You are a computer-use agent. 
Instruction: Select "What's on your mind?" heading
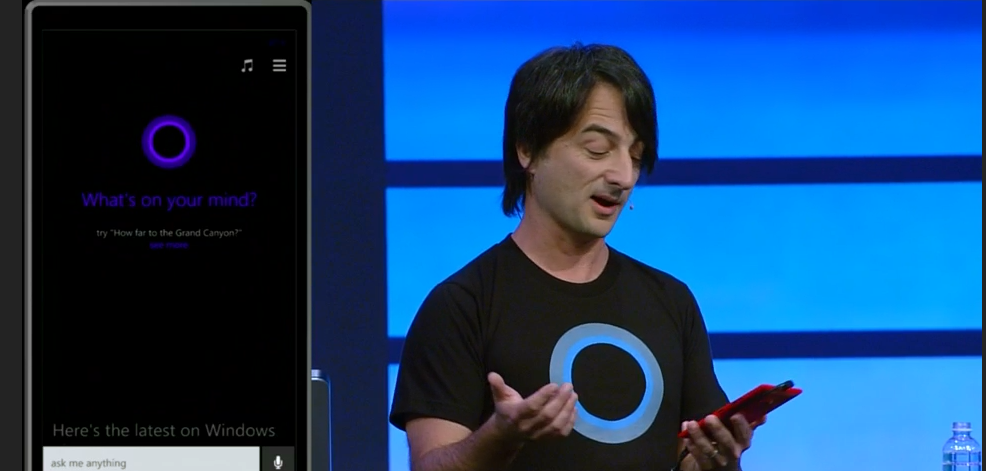pos(169,200)
